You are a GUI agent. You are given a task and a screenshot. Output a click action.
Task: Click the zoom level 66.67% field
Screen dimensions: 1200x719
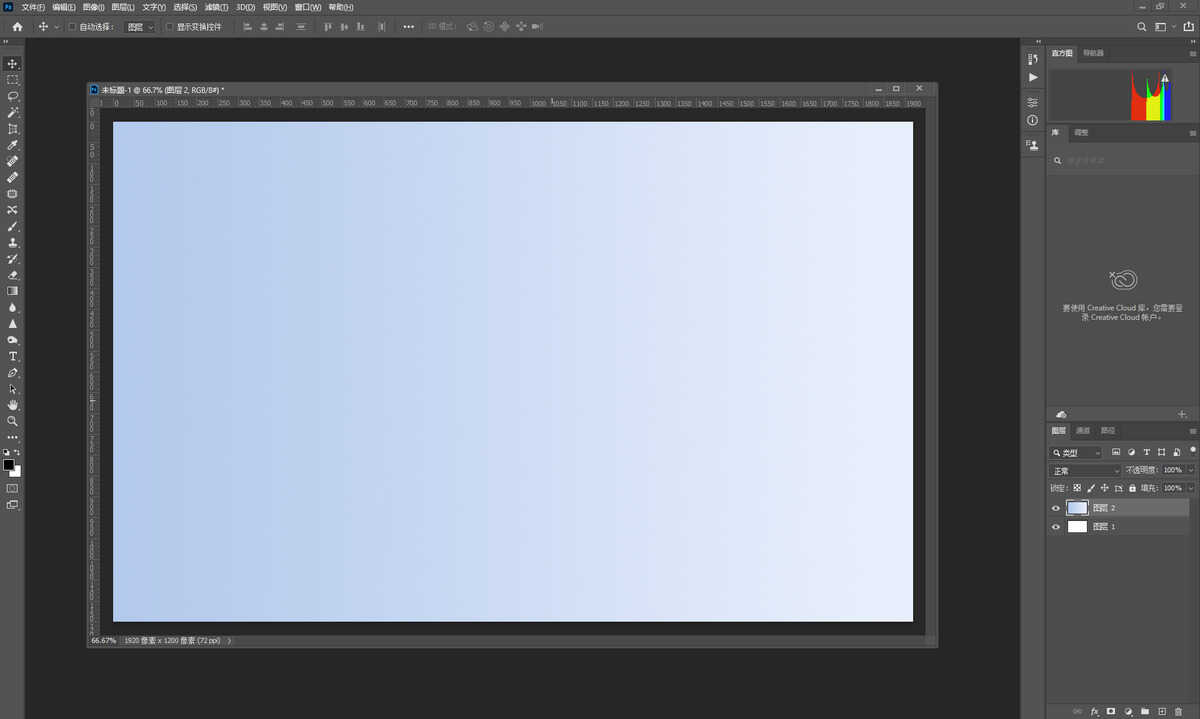[x=104, y=640]
